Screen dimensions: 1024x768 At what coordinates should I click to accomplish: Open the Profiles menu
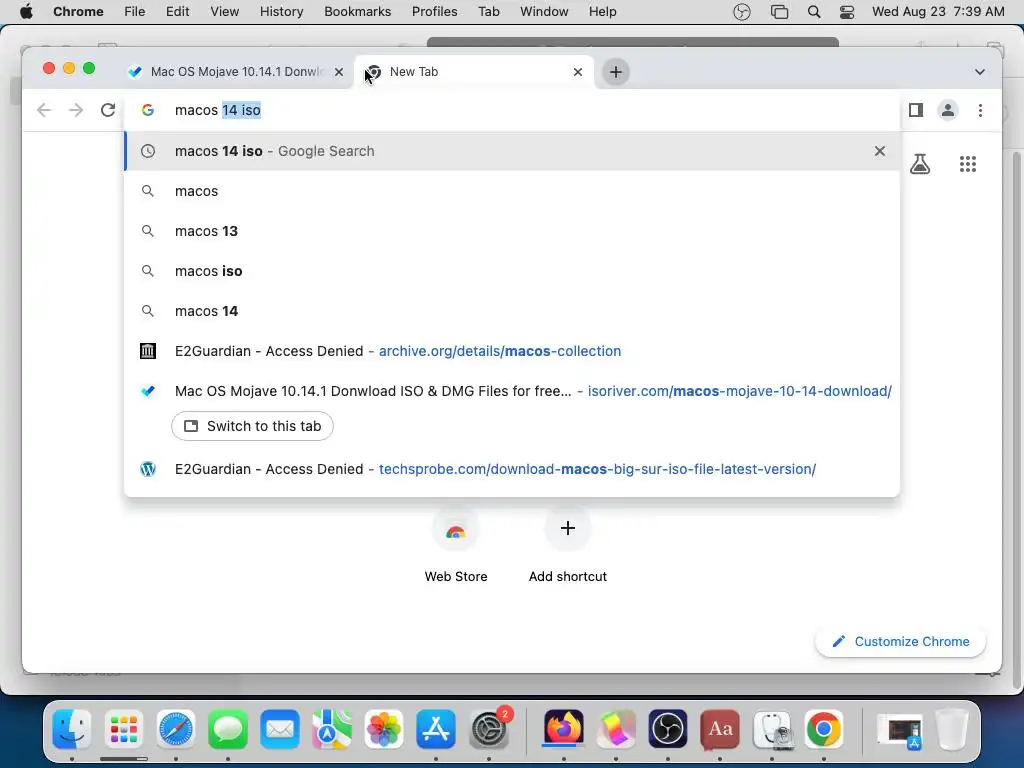click(x=434, y=12)
